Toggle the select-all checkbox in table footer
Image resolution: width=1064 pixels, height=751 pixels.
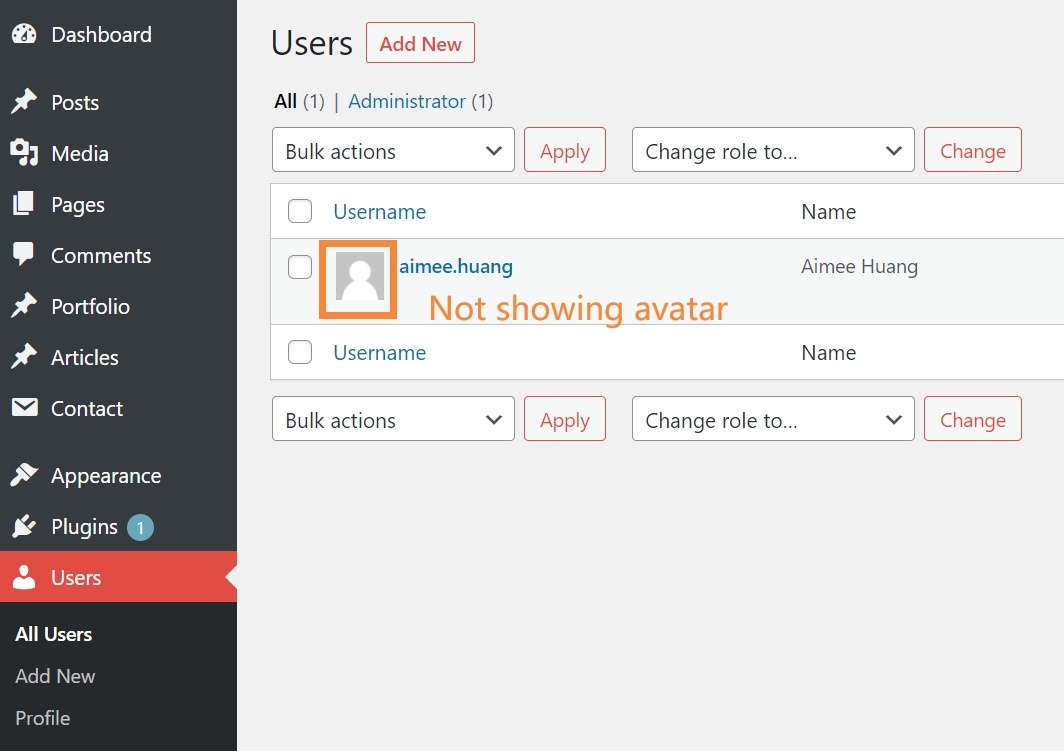pyautogui.click(x=300, y=352)
